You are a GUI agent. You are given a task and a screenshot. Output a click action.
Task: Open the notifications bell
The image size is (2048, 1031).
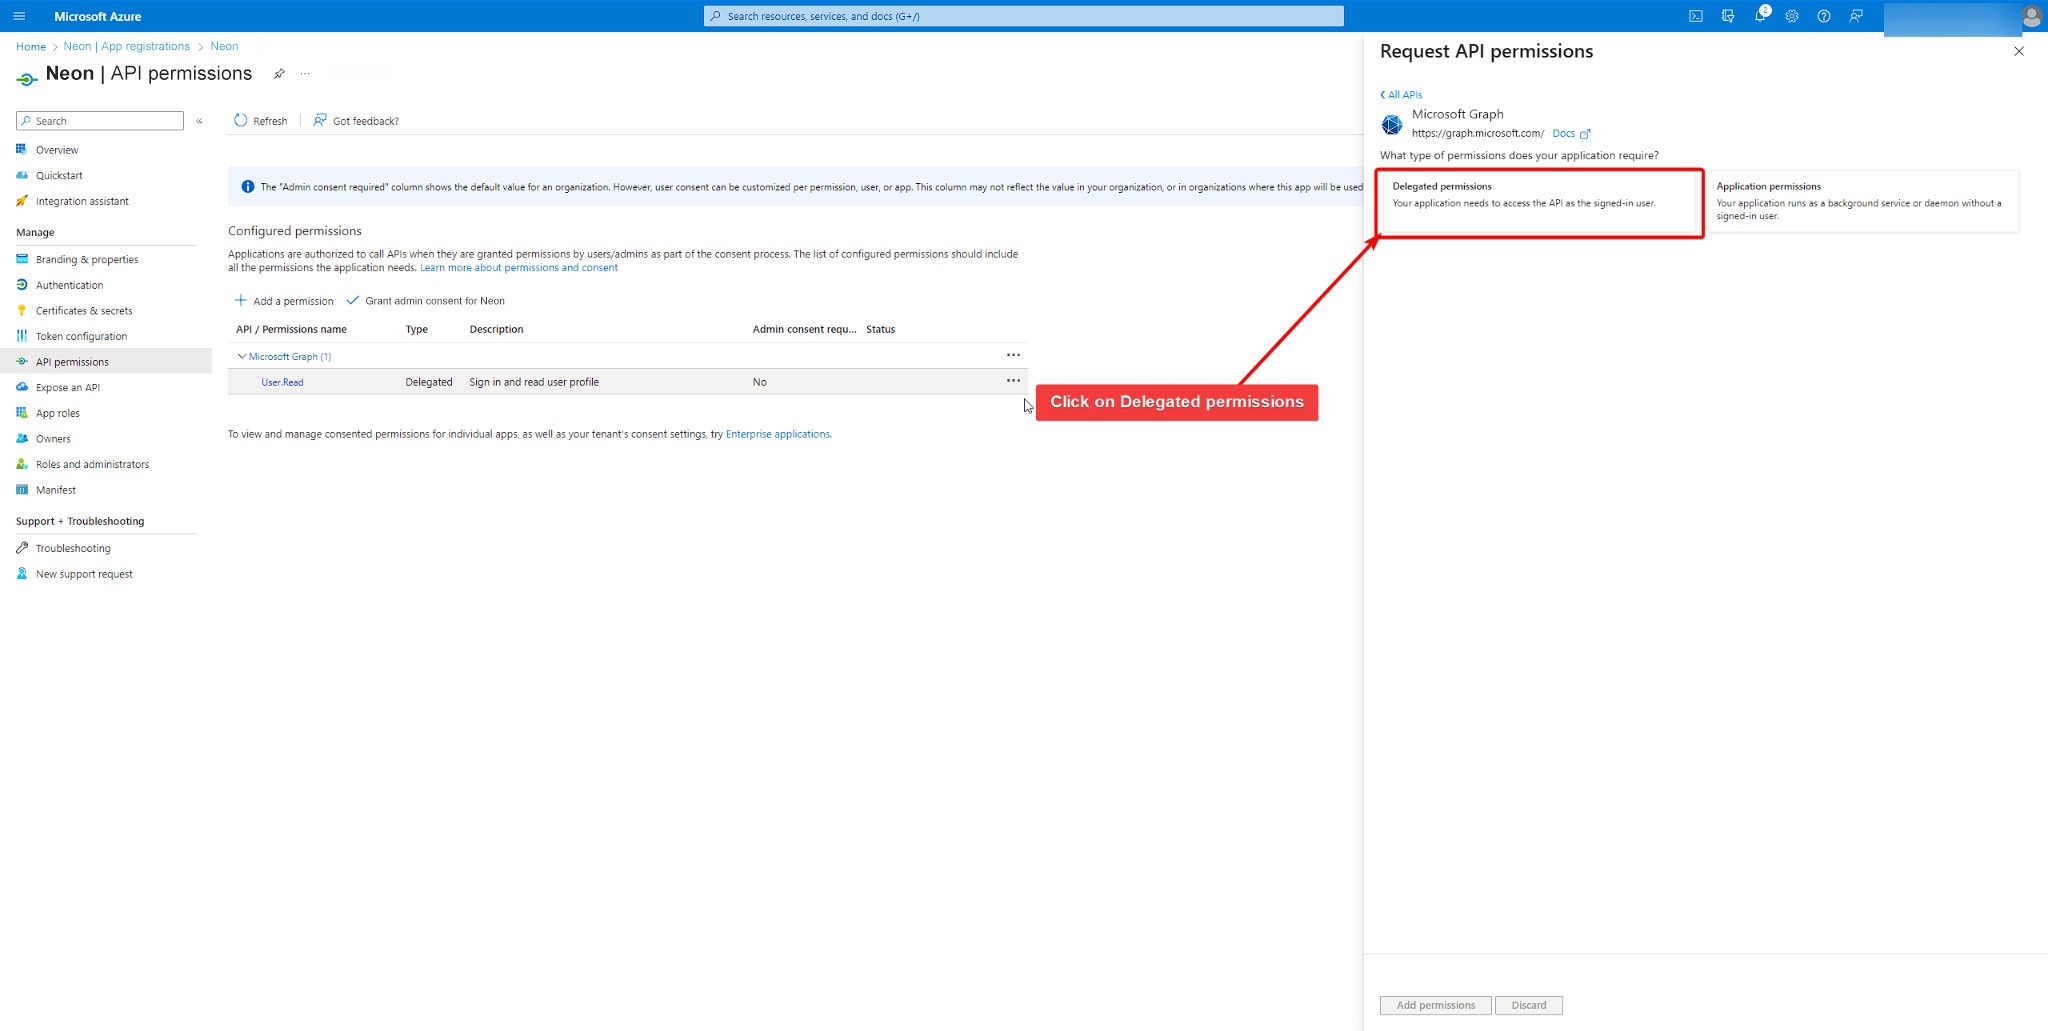tap(1759, 16)
